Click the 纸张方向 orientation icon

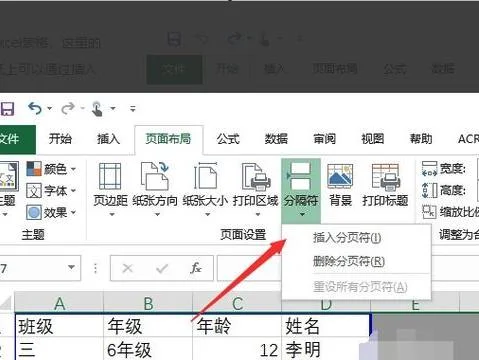click(155, 176)
